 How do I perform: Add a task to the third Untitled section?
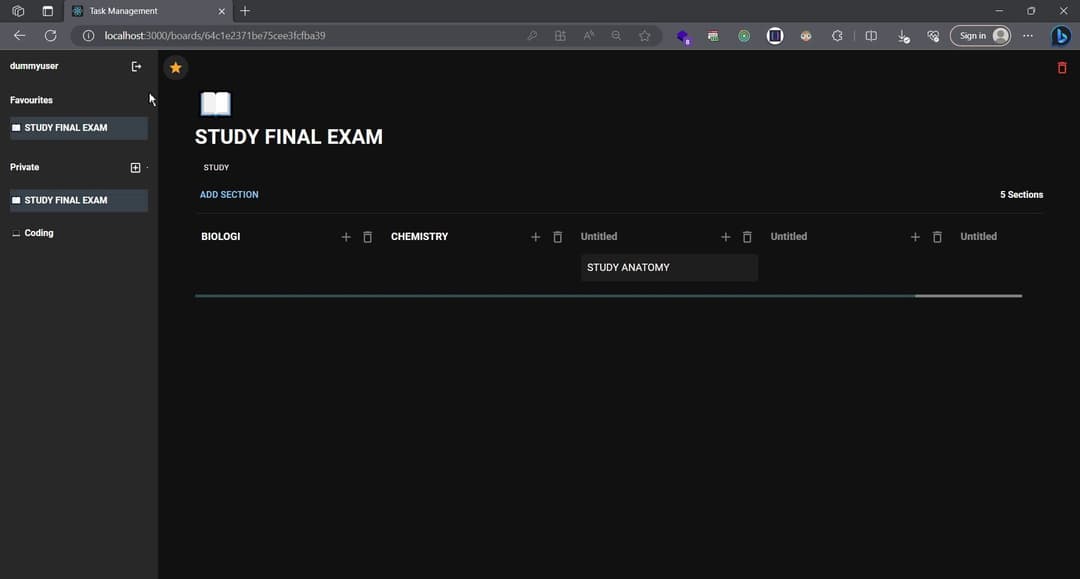(726, 237)
